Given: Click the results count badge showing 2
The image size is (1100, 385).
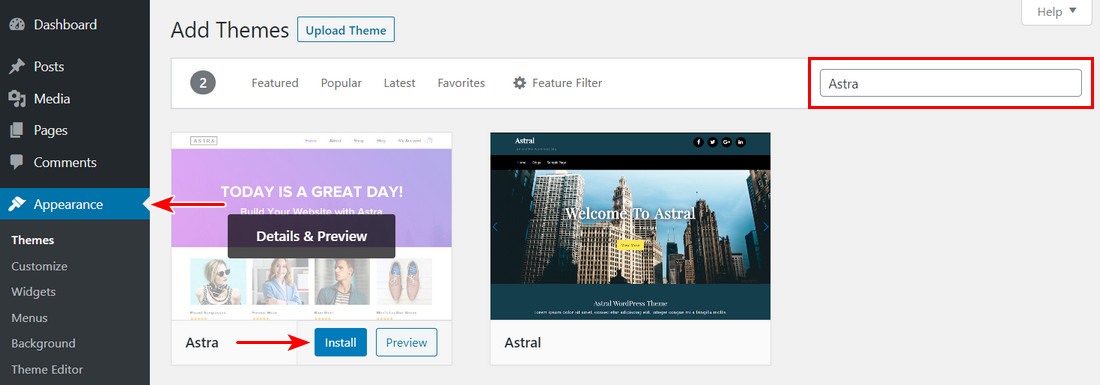Looking at the screenshot, I should pos(203,83).
